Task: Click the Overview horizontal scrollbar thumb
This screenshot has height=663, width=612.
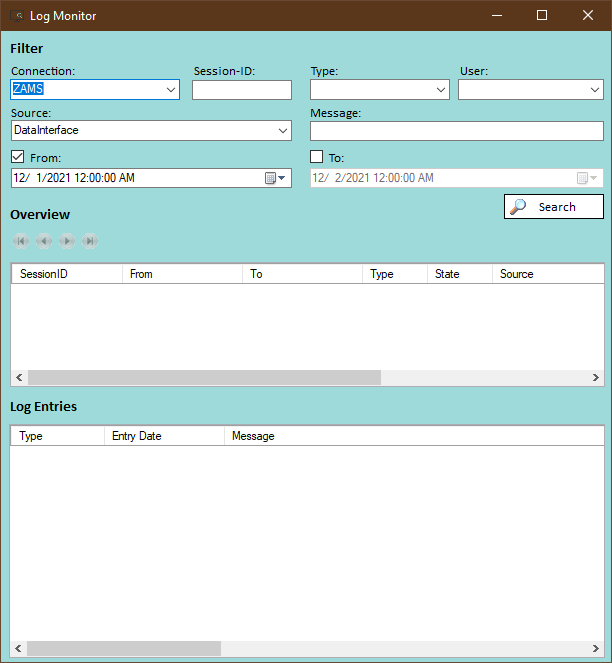Action: 204,378
